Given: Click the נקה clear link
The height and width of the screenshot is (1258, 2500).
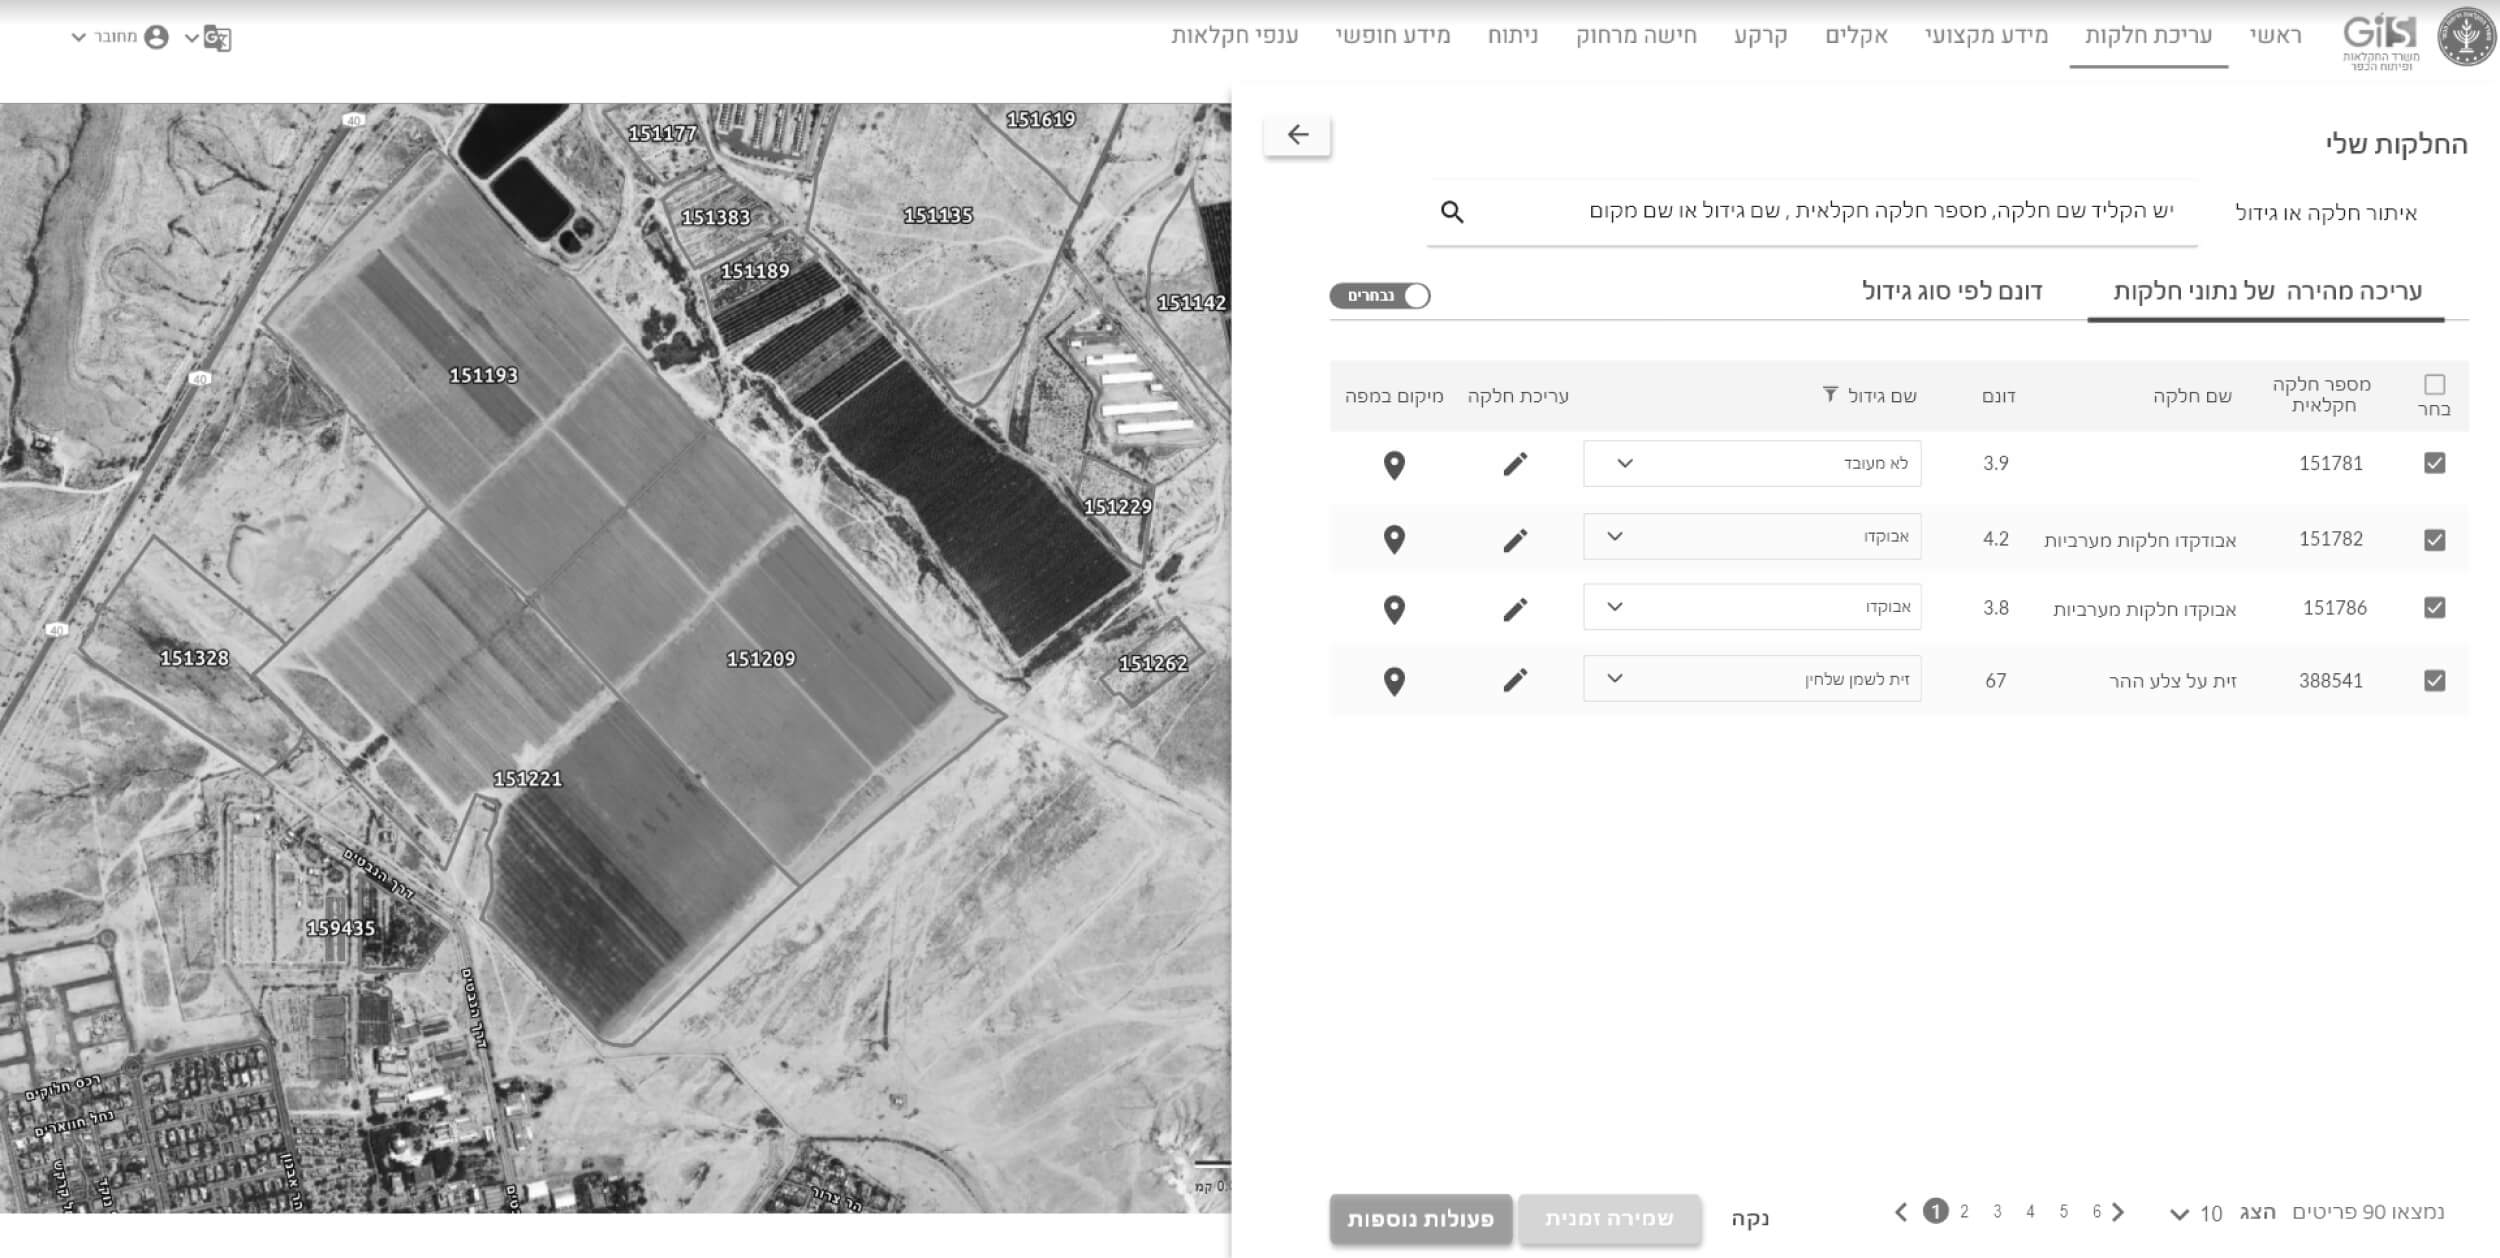Looking at the screenshot, I should pyautogui.click(x=1750, y=1219).
